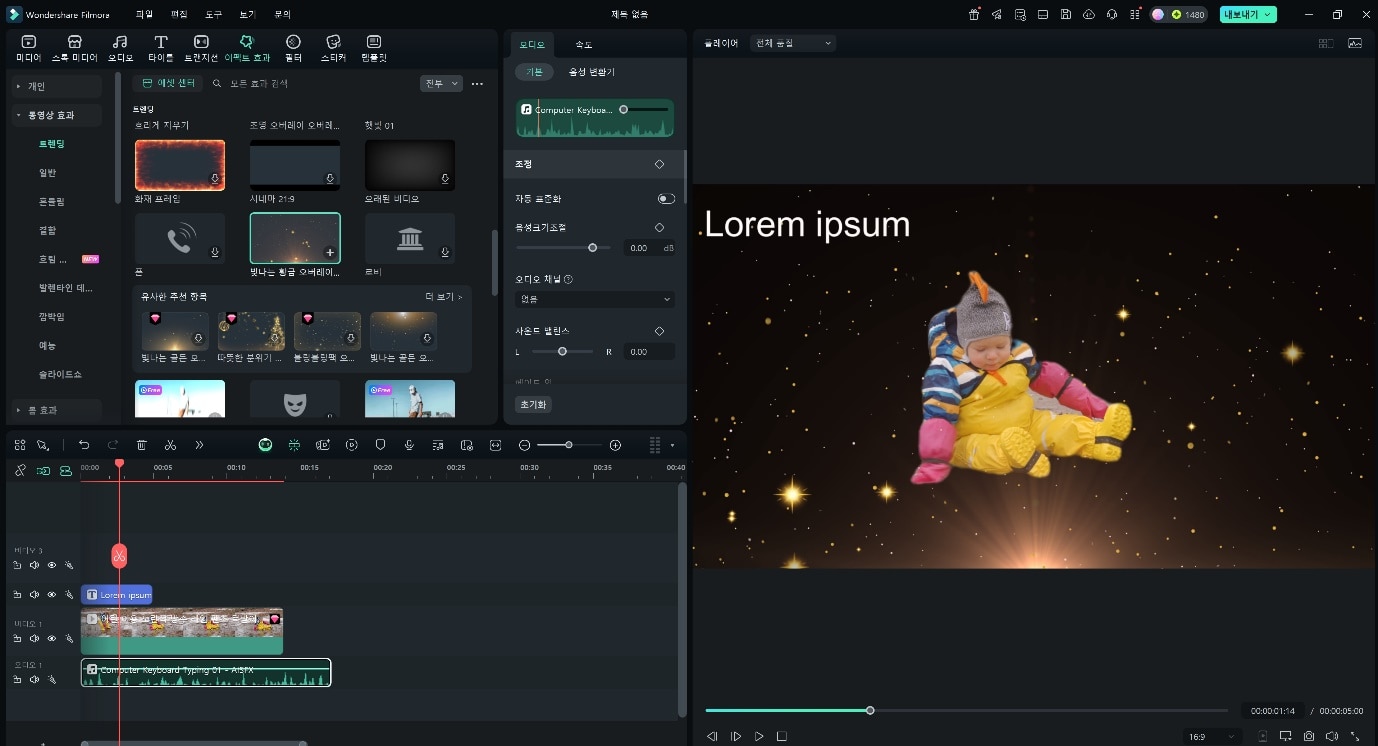1378x746 pixels.
Task: Open the 에셋 센터 button
Action: click(168, 83)
